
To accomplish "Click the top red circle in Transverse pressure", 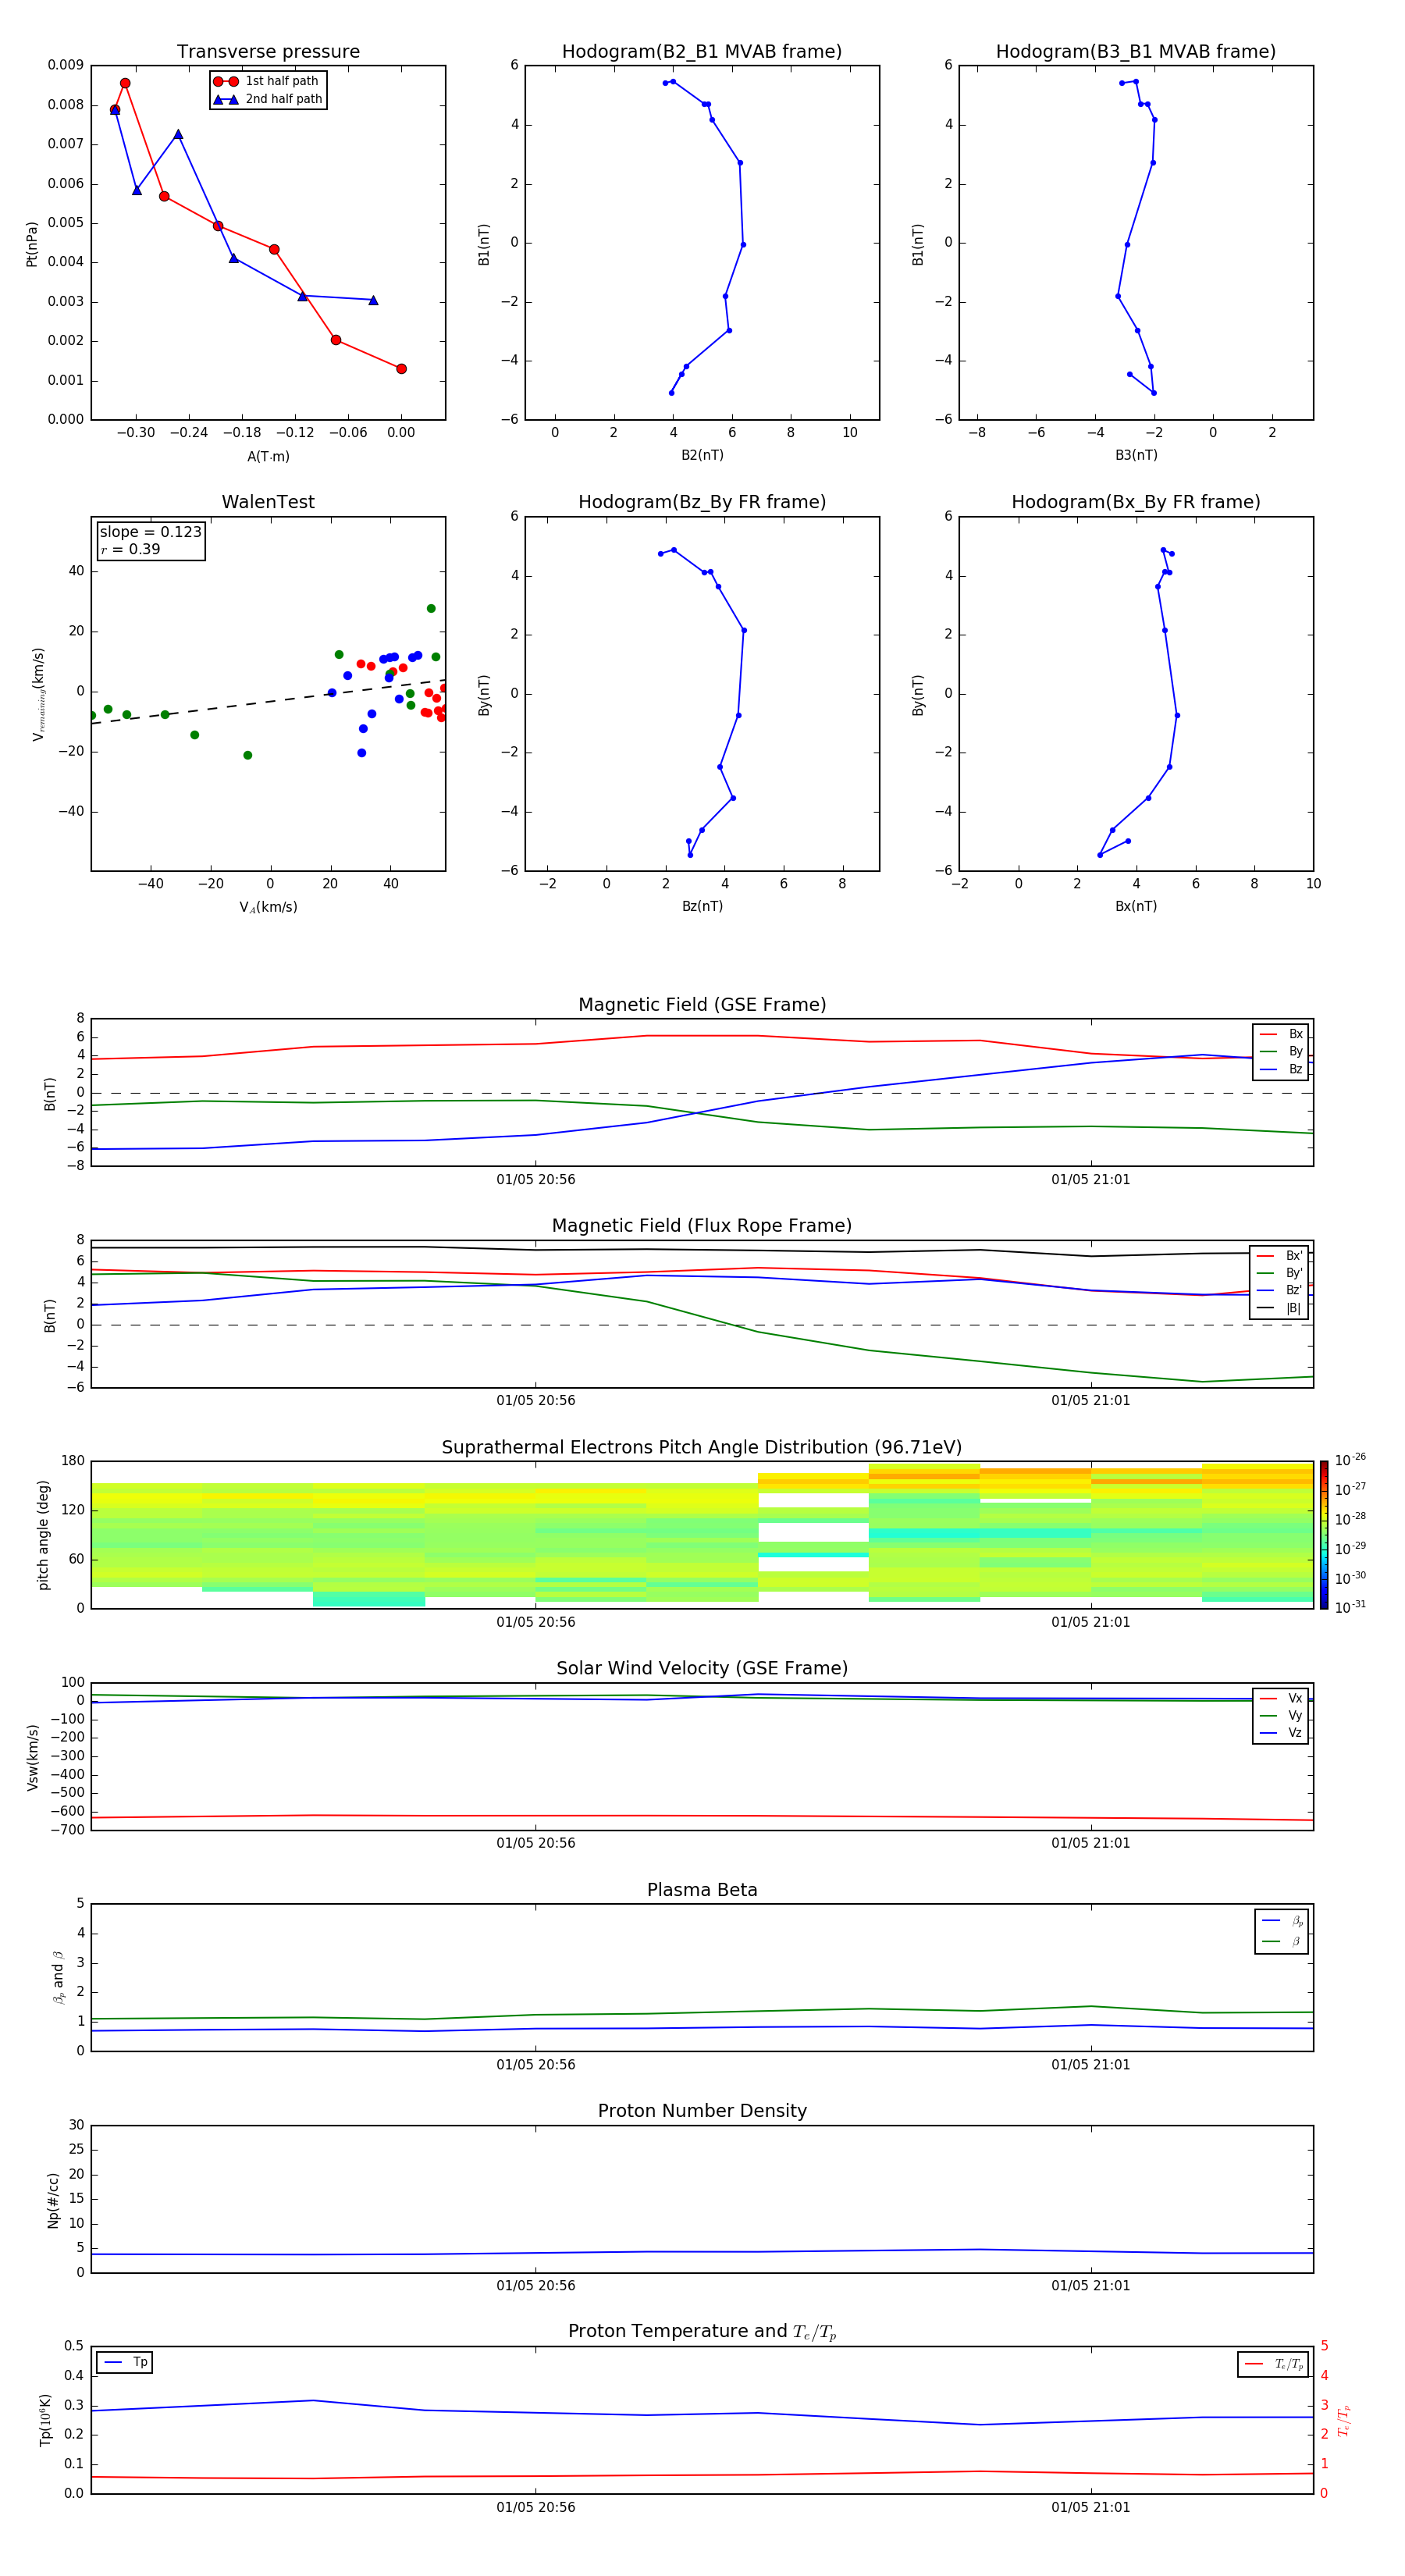I will (125, 84).
